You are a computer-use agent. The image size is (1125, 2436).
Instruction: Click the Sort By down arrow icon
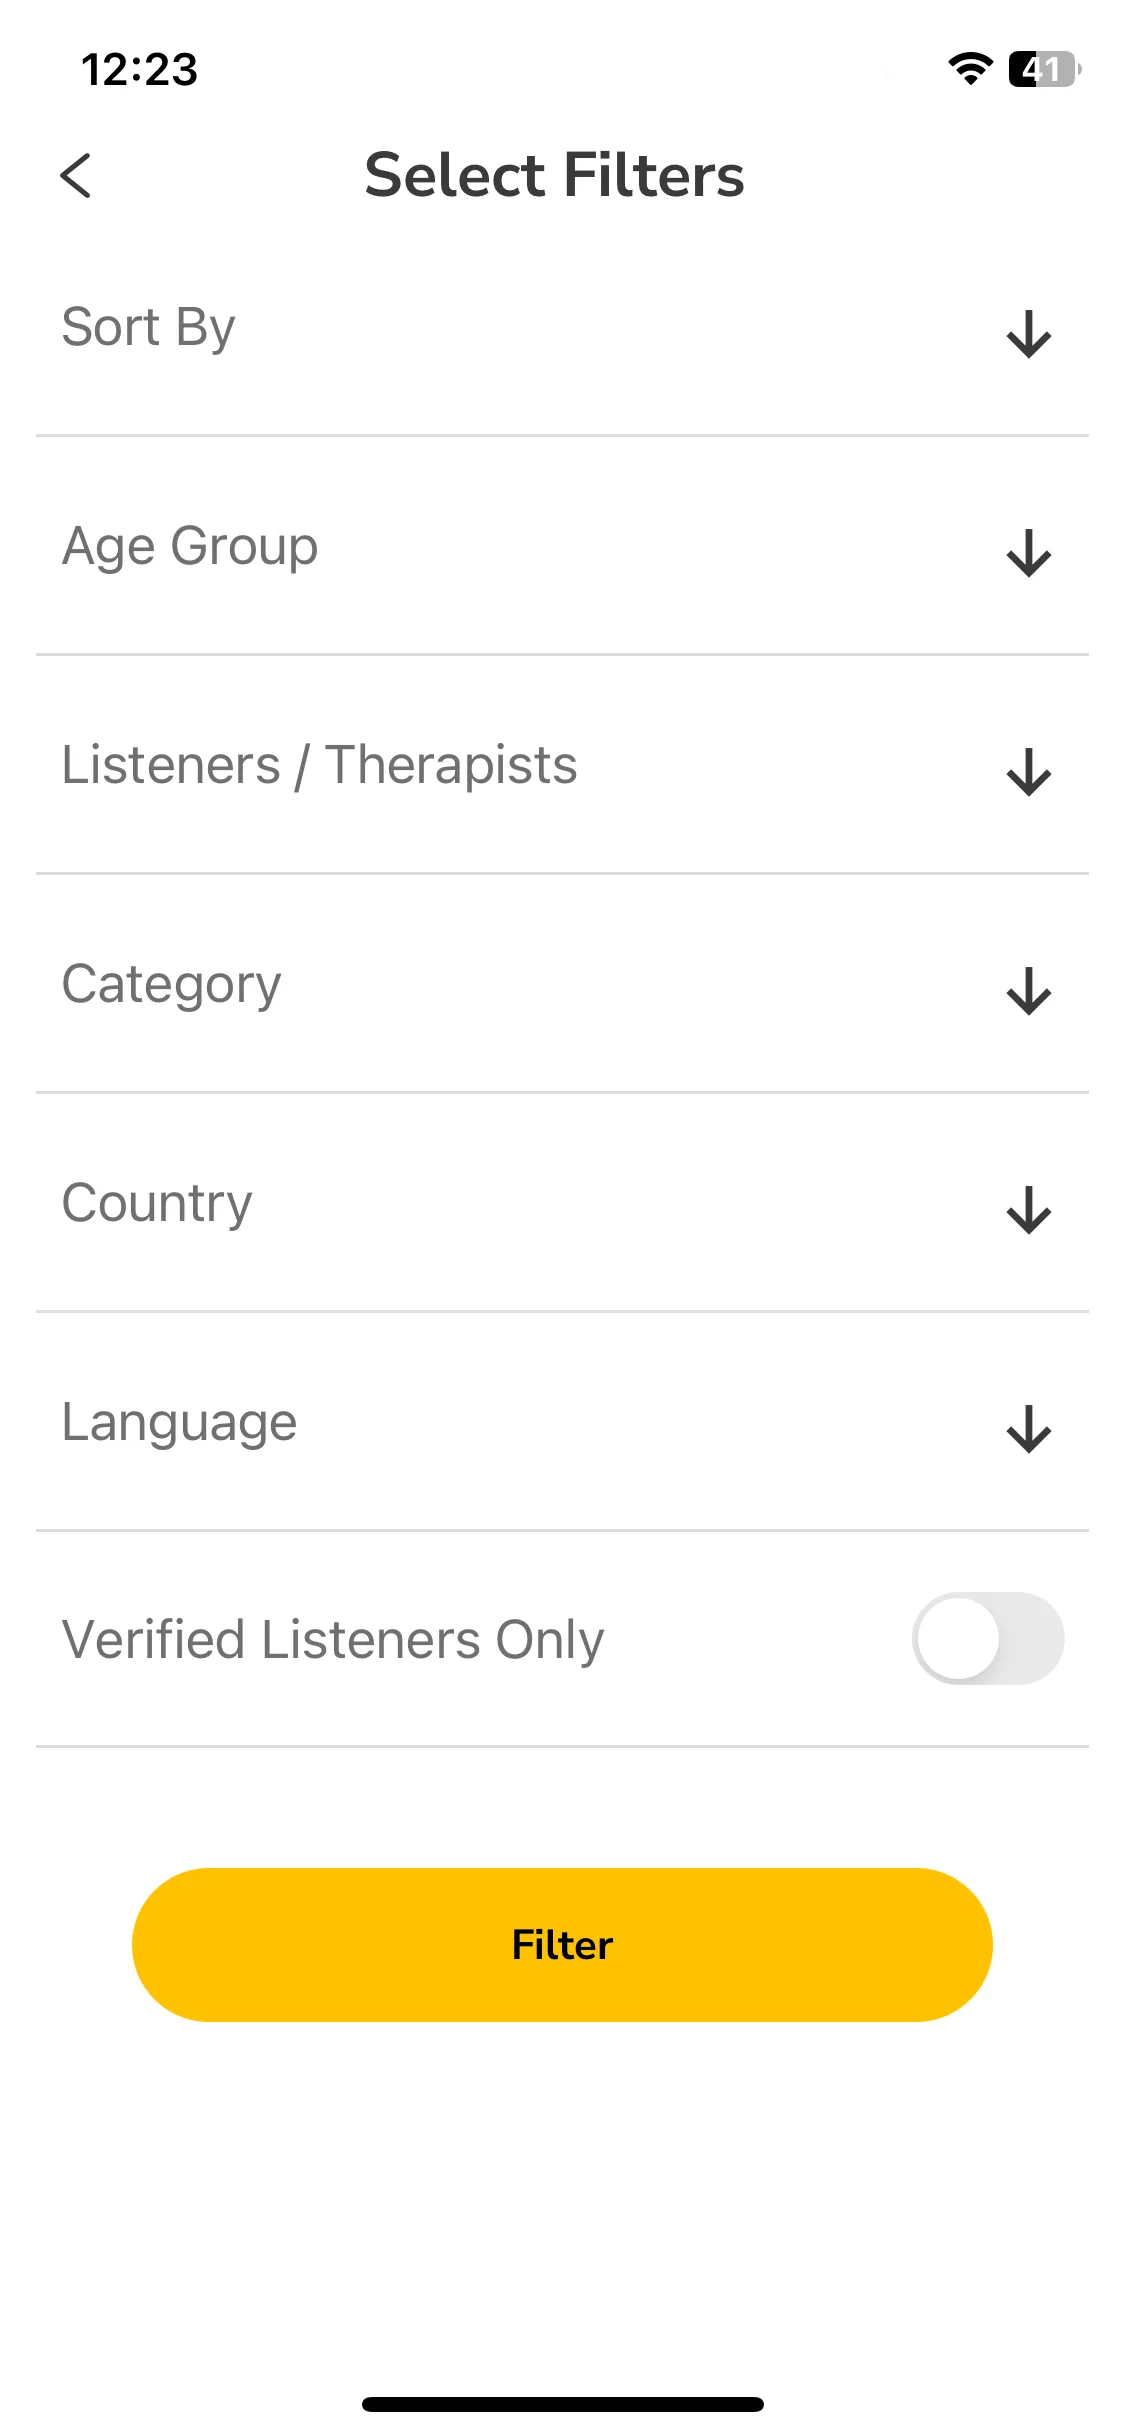tap(1029, 334)
